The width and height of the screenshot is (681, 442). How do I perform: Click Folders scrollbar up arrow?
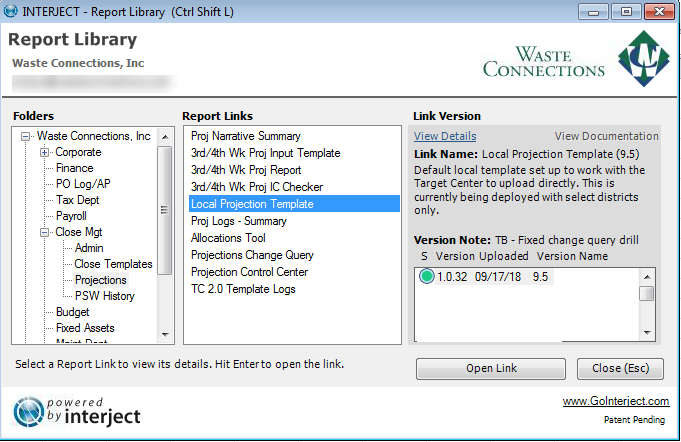tap(165, 137)
